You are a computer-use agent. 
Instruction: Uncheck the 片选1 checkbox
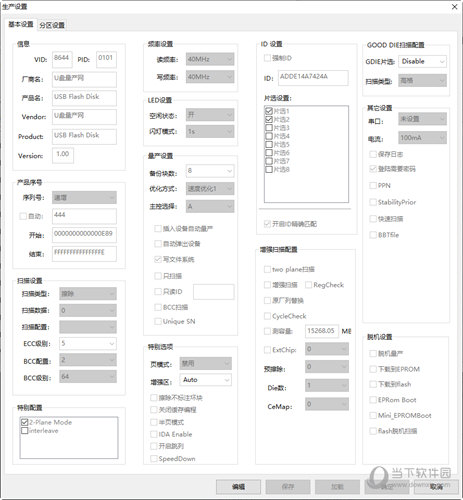click(x=269, y=111)
